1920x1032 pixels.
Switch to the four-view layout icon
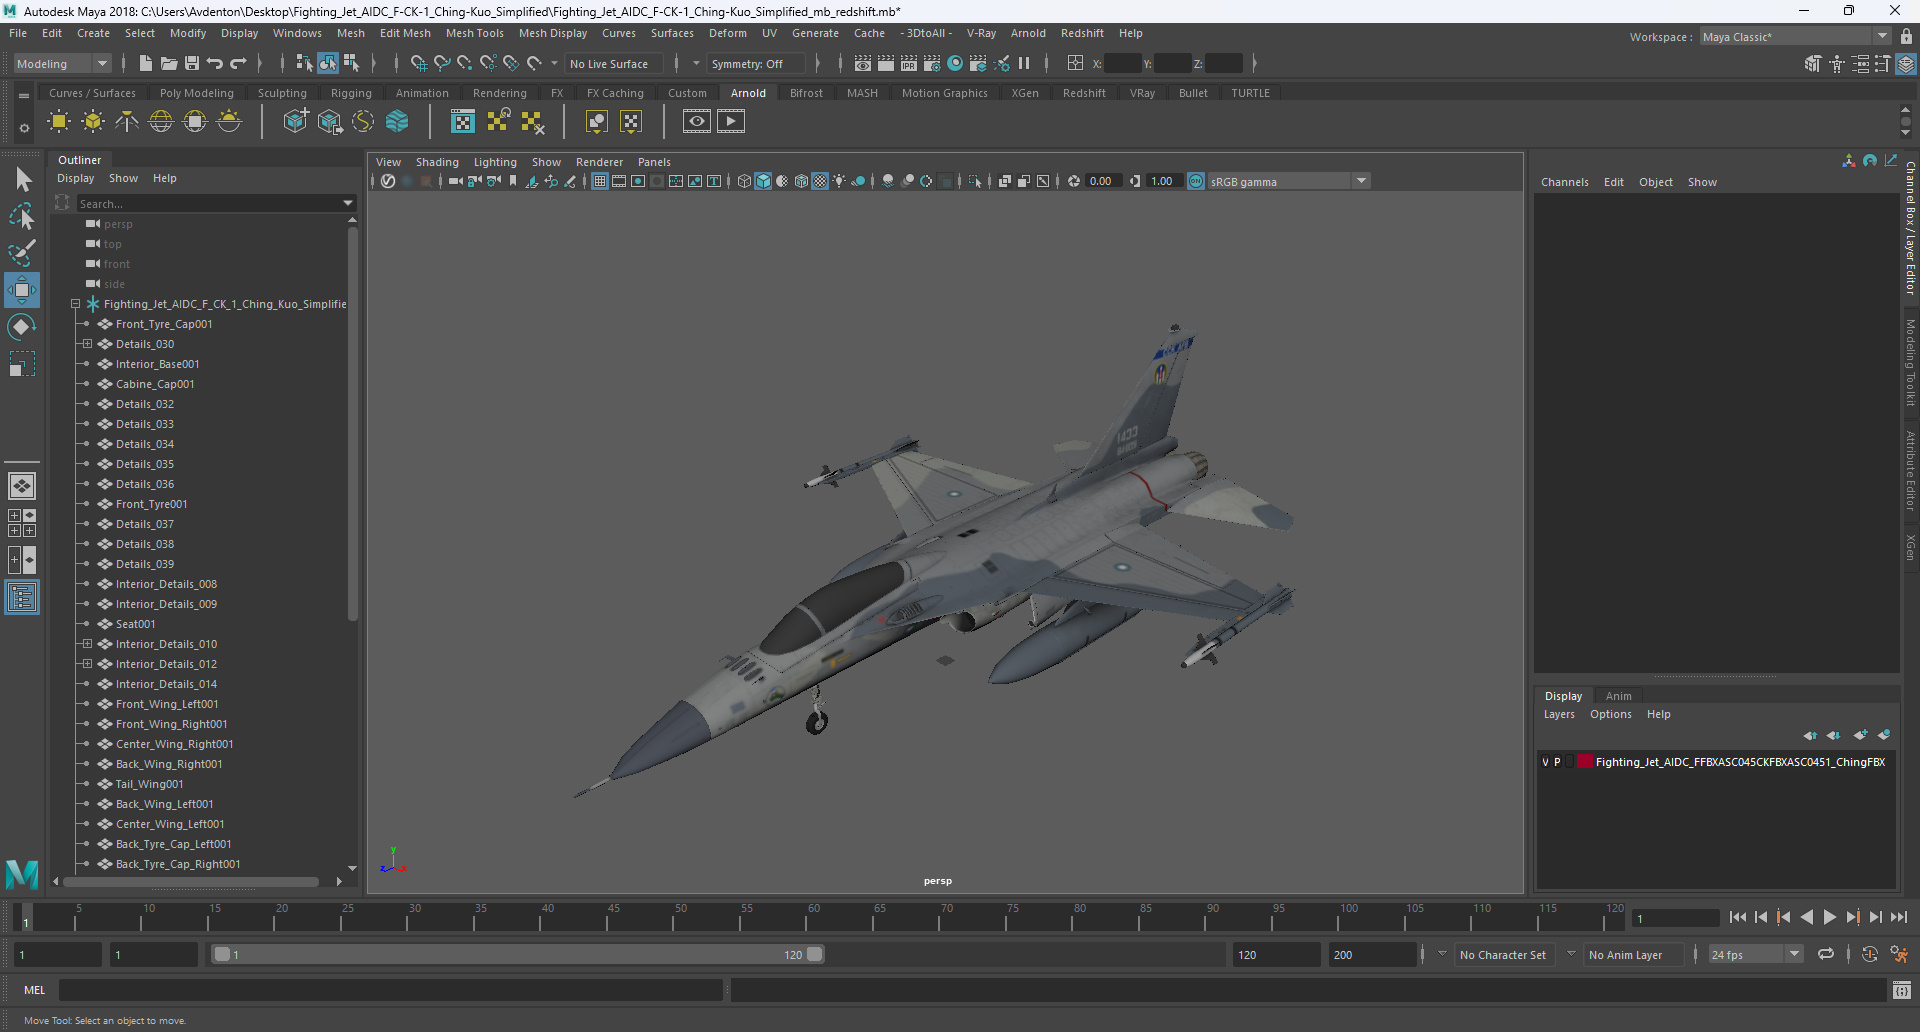coord(22,523)
